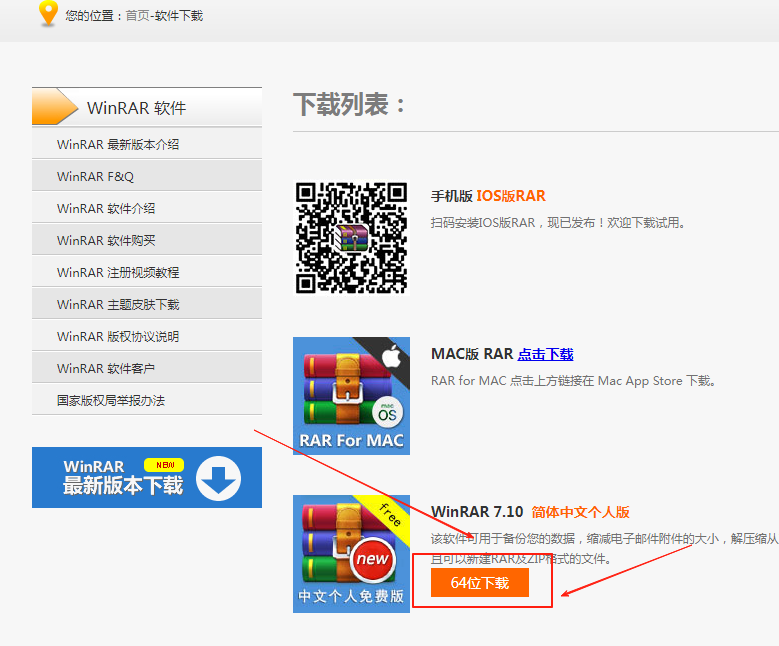Click the yellow location pin icon
Viewport: 779px width, 646px height.
click(48, 13)
